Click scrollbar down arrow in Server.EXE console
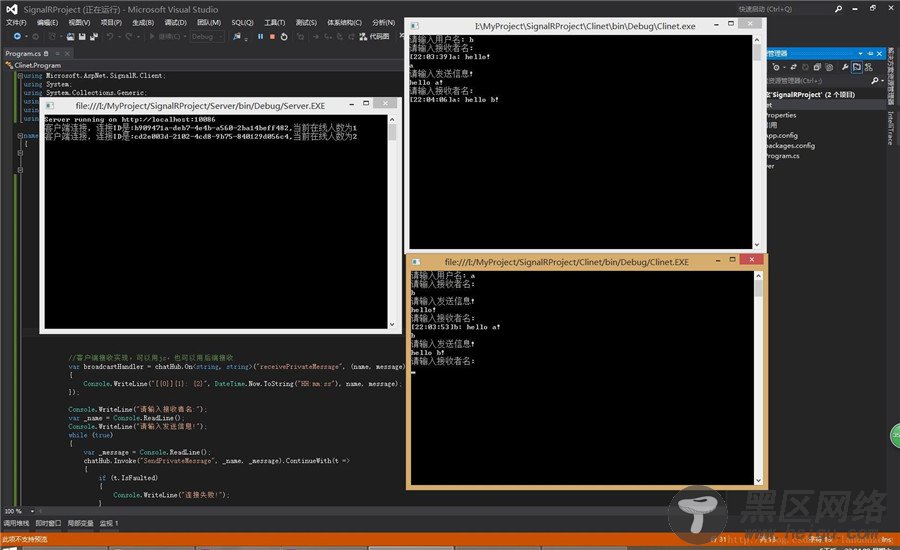This screenshot has width=900, height=550. [392, 324]
